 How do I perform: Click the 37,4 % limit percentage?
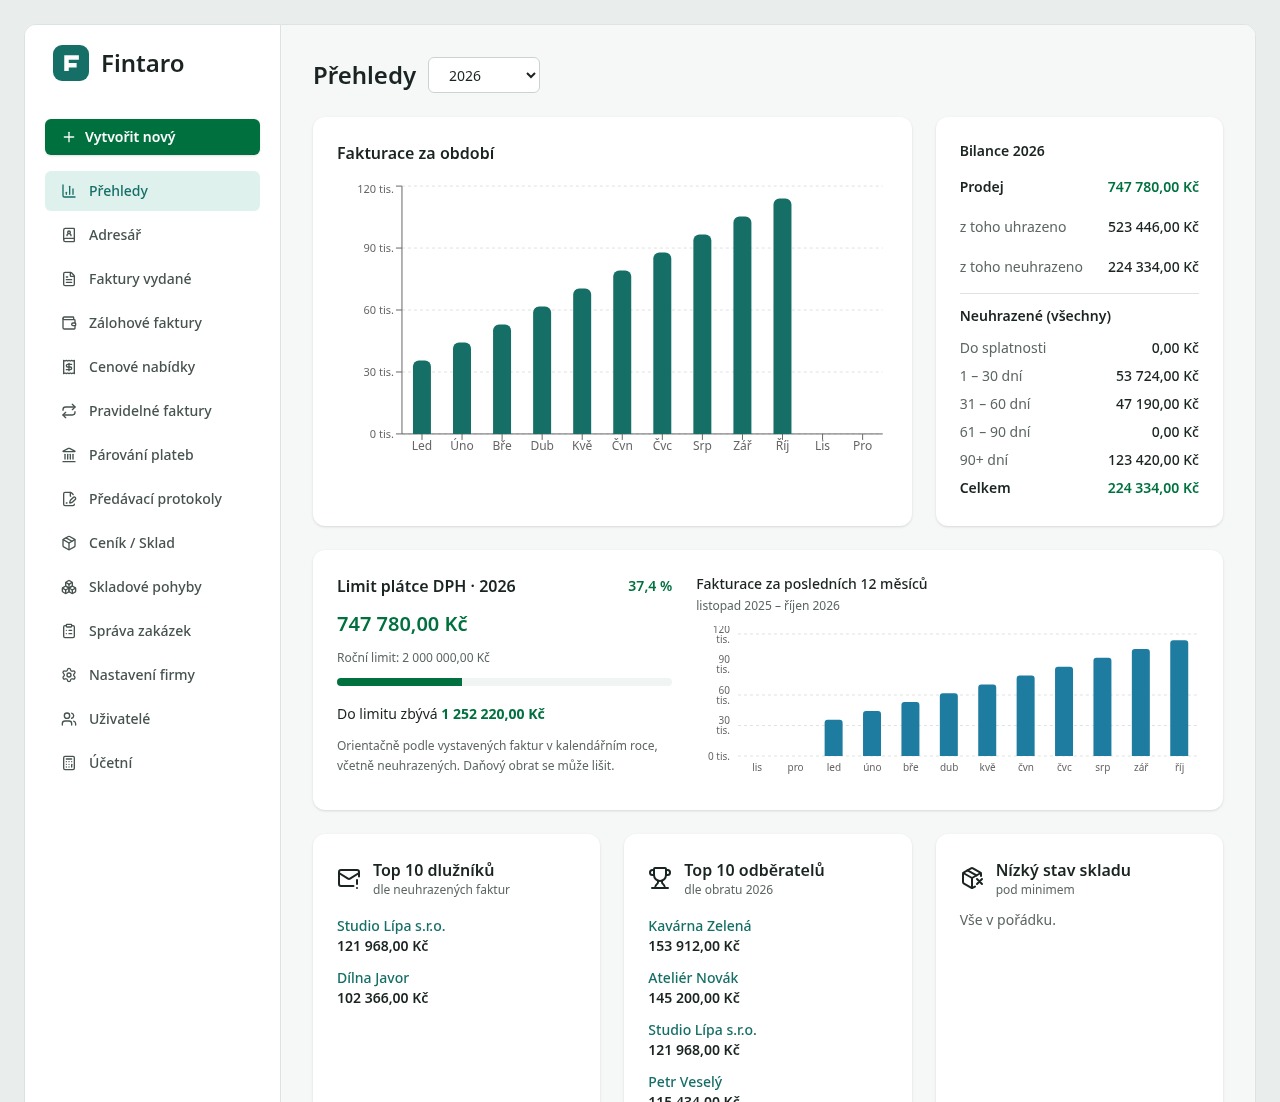tap(650, 586)
